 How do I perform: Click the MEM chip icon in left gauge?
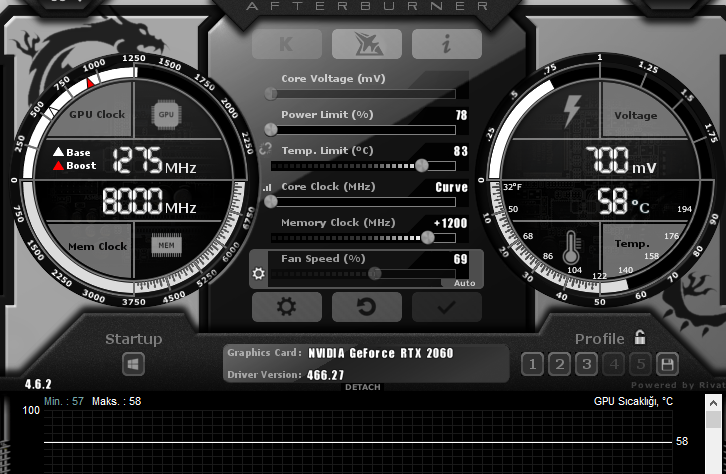pos(167,245)
